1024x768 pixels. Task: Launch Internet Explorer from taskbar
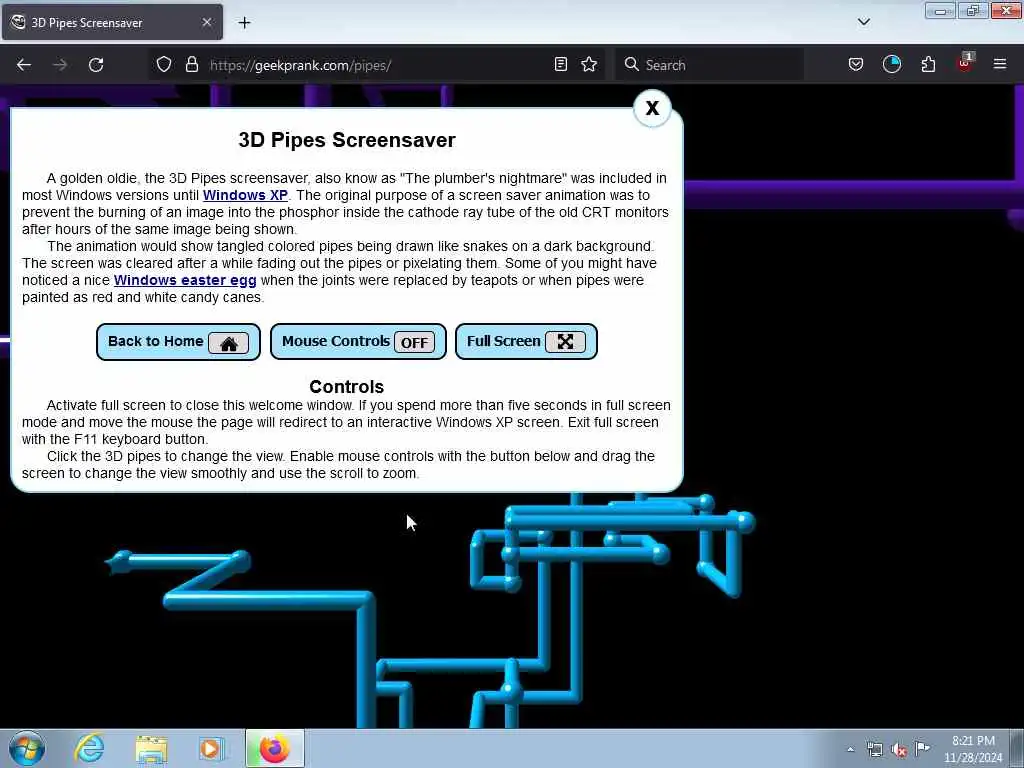[x=89, y=748]
